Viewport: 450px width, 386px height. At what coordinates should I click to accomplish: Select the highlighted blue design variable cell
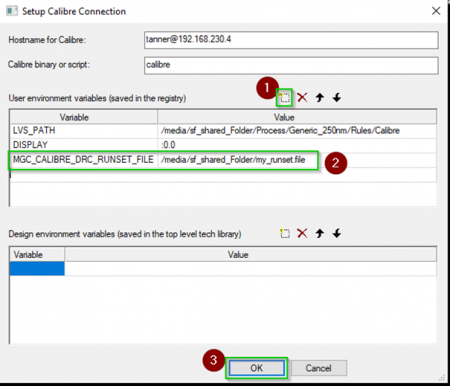click(37, 269)
